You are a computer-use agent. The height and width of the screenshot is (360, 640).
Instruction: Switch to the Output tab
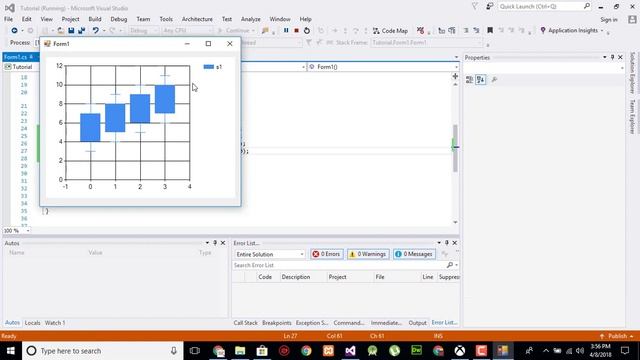pos(418,323)
